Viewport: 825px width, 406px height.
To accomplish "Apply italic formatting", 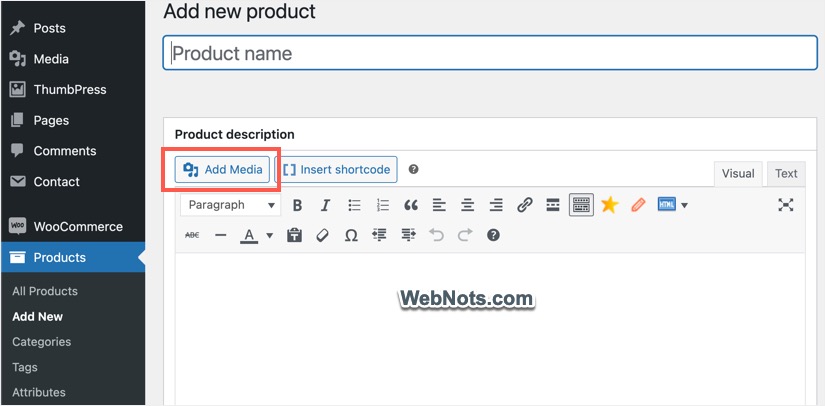I will 325,205.
